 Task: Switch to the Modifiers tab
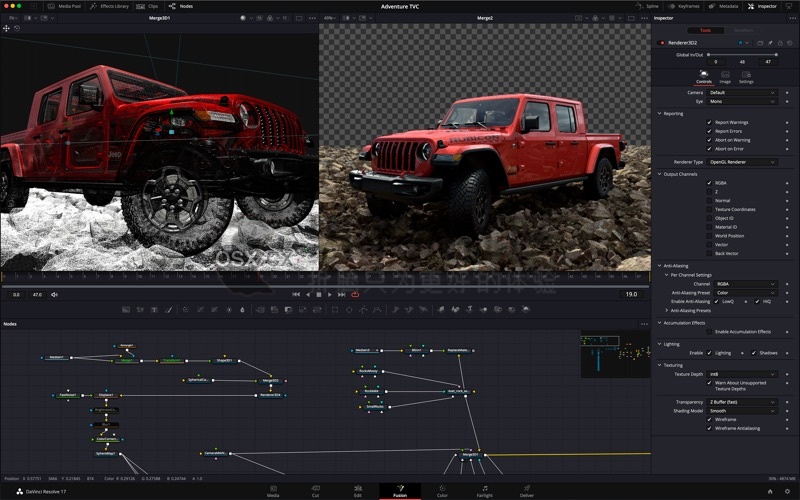(743, 30)
